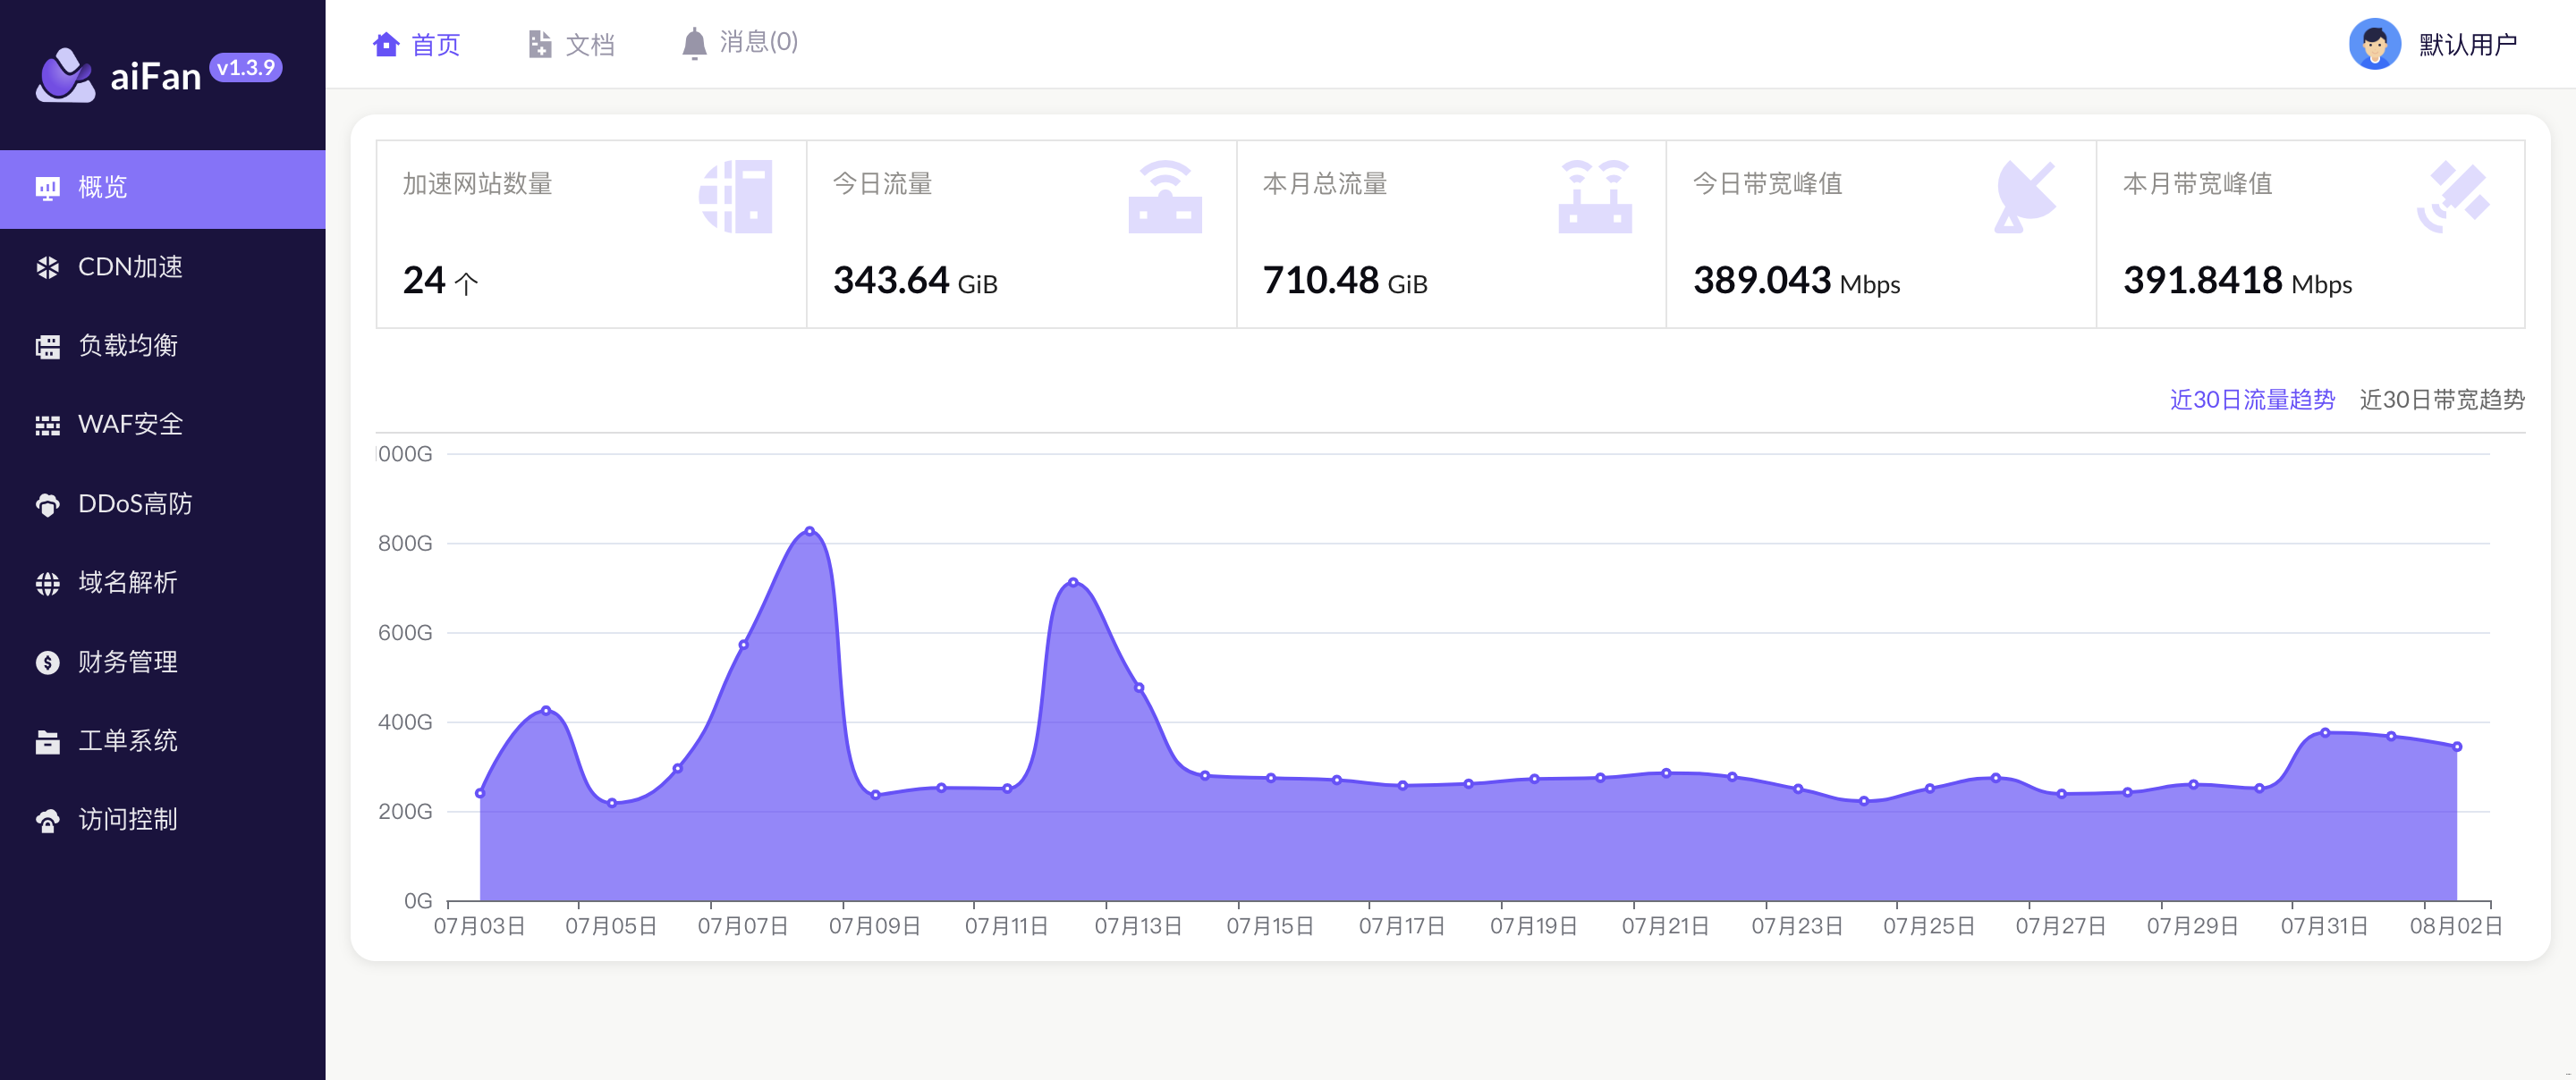Open the user avatar picture
Image resolution: width=2576 pixels, height=1080 pixels.
coord(2374,44)
